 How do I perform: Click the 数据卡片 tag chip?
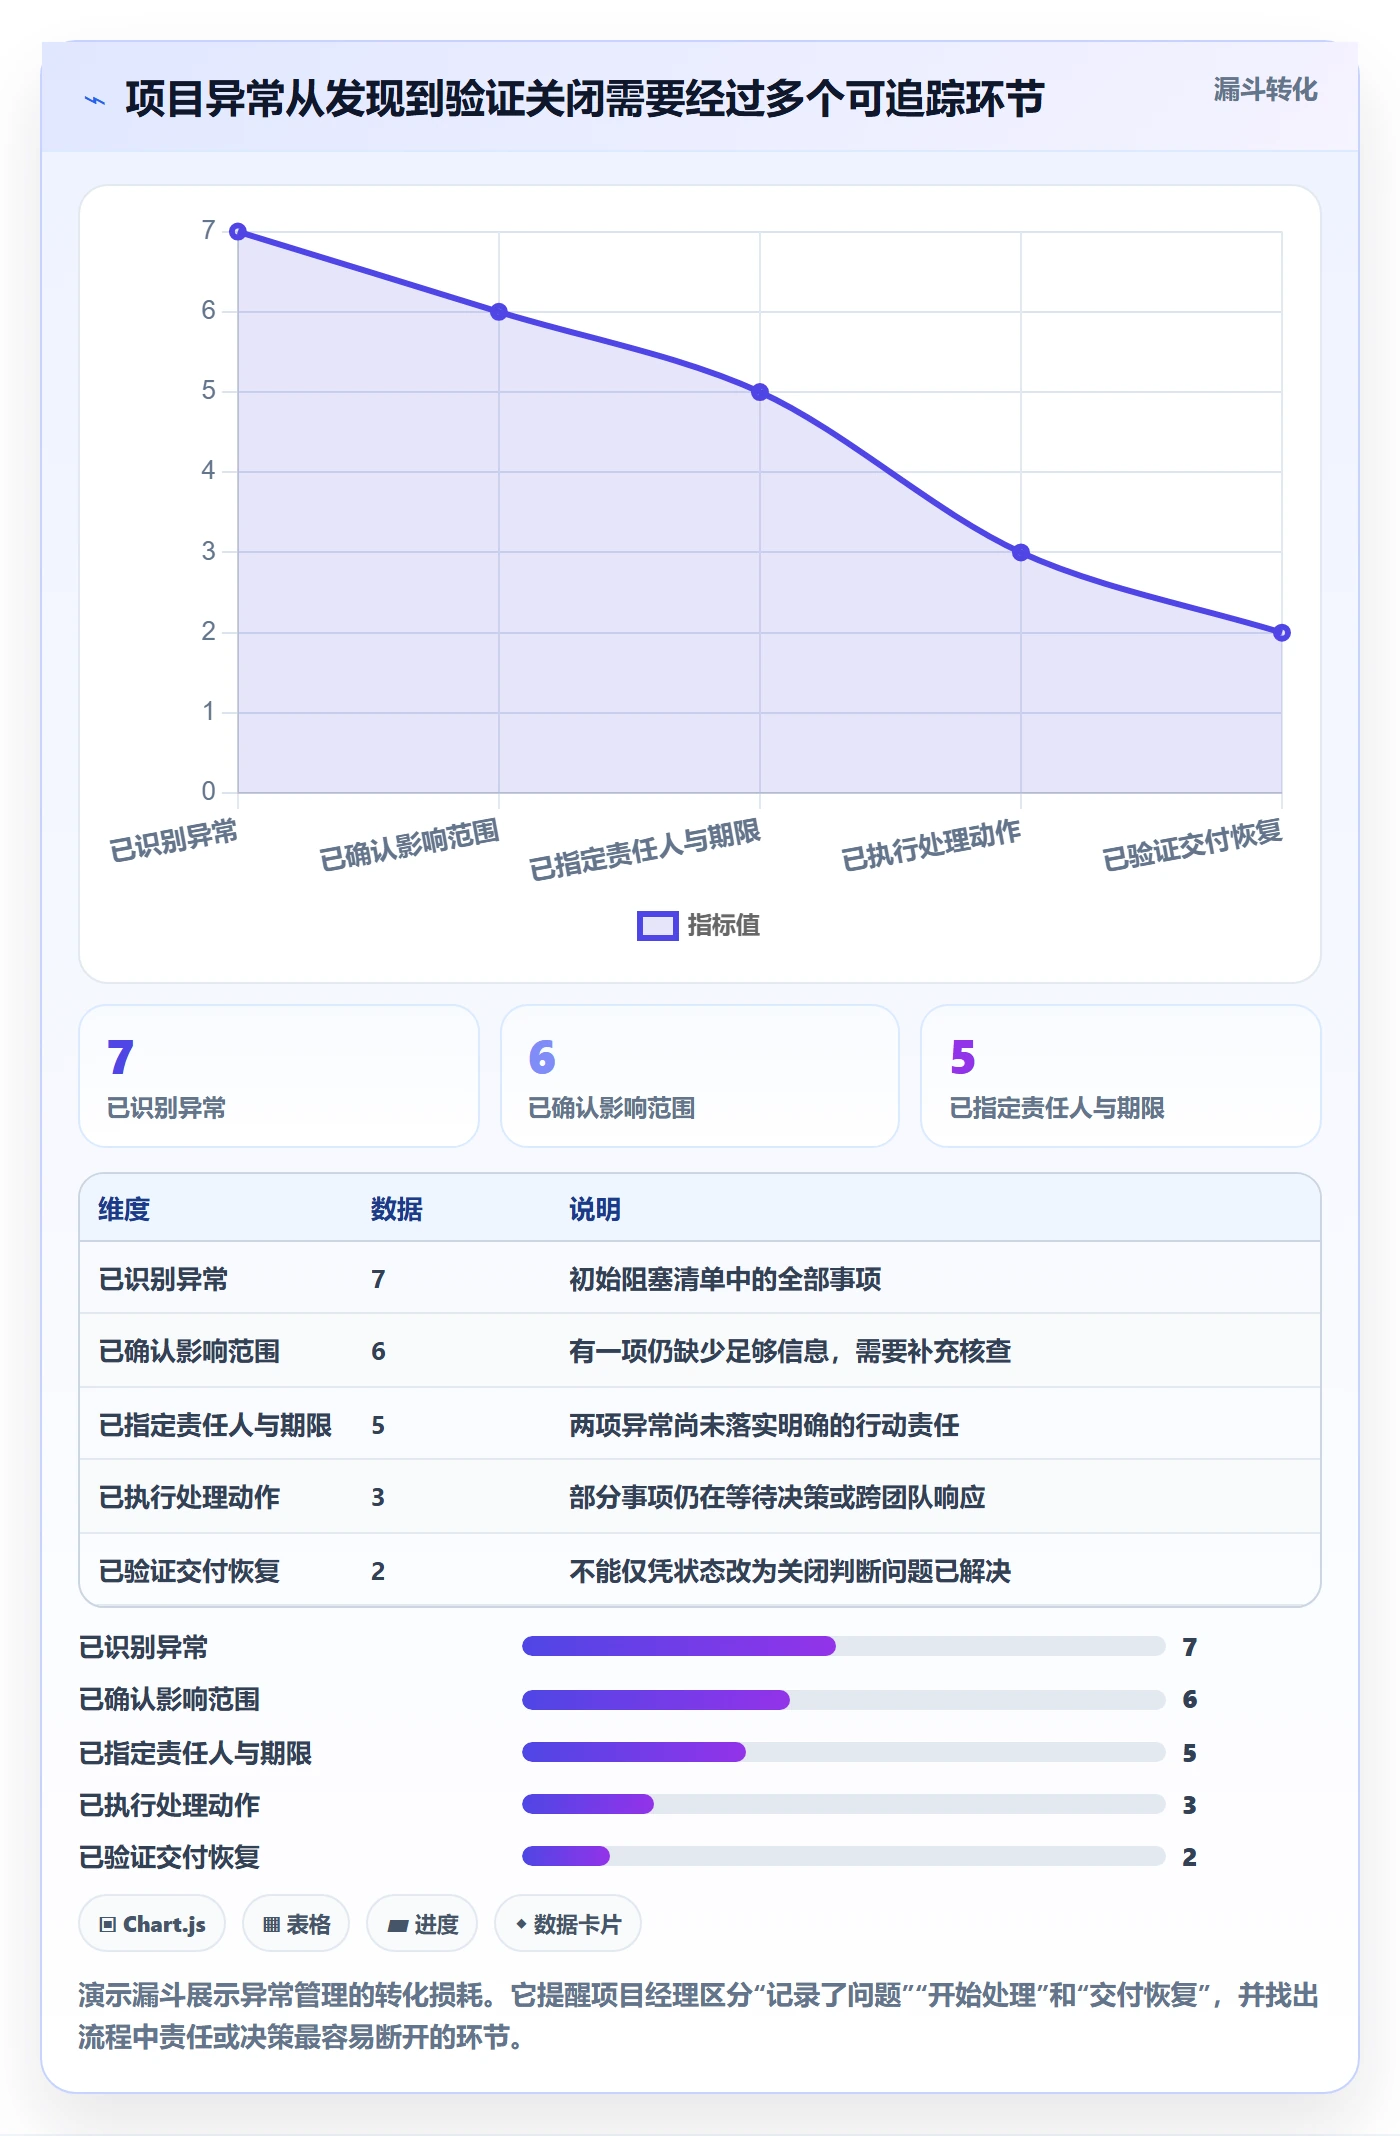(x=568, y=1924)
